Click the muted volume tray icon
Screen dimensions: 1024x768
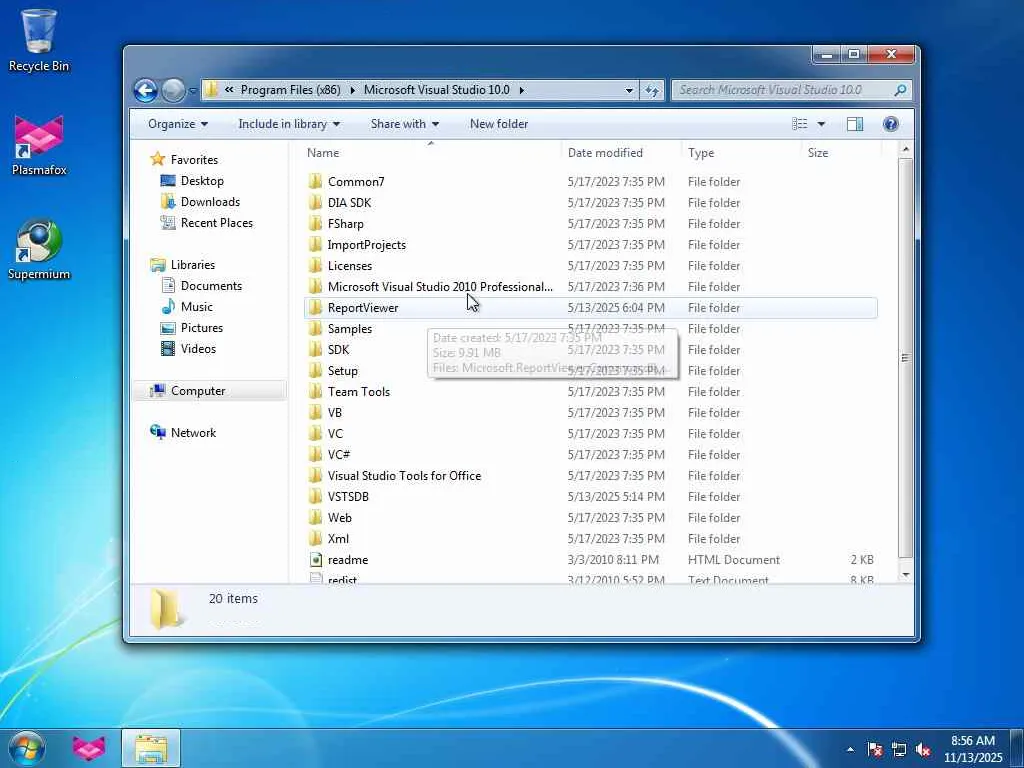pos(923,749)
